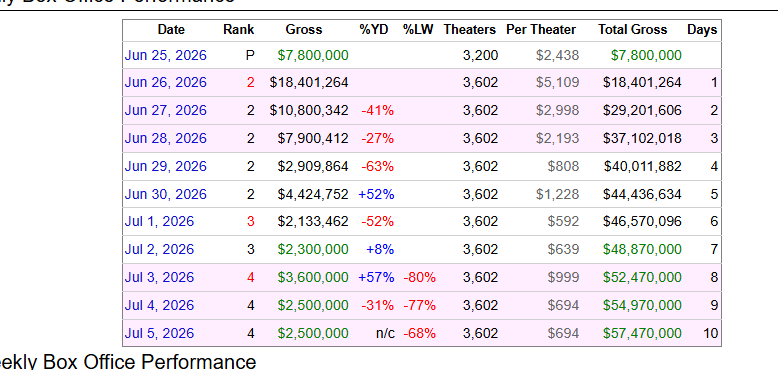
Task: Open the Jun 29, 2026 date link
Action: 165,166
